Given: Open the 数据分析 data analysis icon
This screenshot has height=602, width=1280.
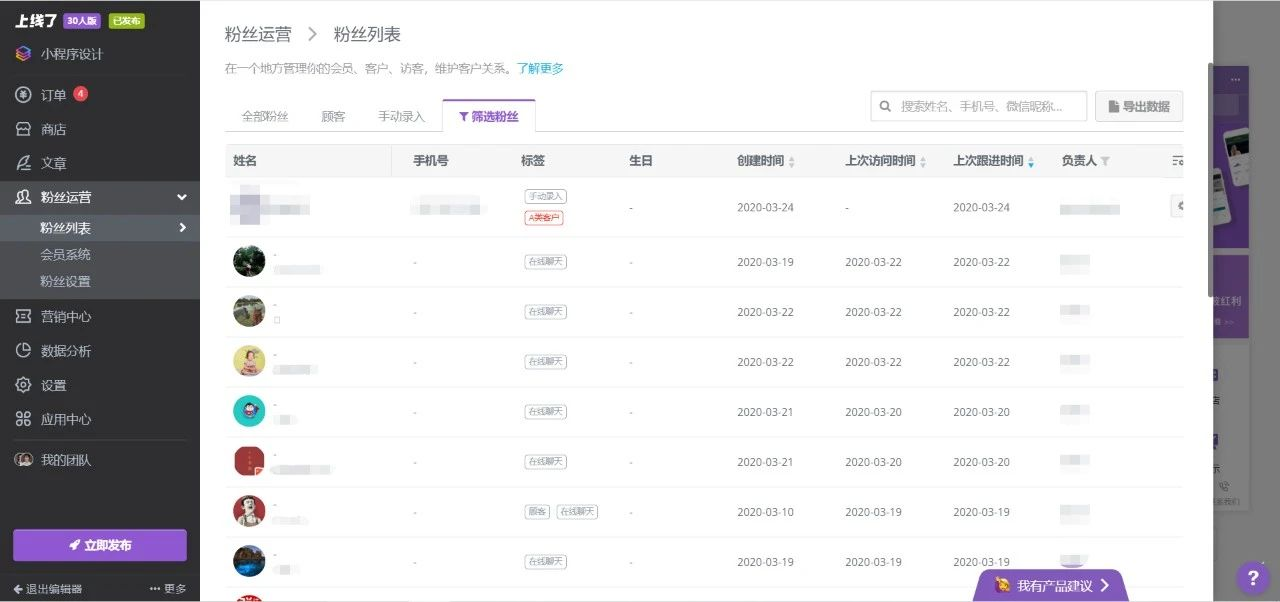Looking at the screenshot, I should click(x=22, y=350).
